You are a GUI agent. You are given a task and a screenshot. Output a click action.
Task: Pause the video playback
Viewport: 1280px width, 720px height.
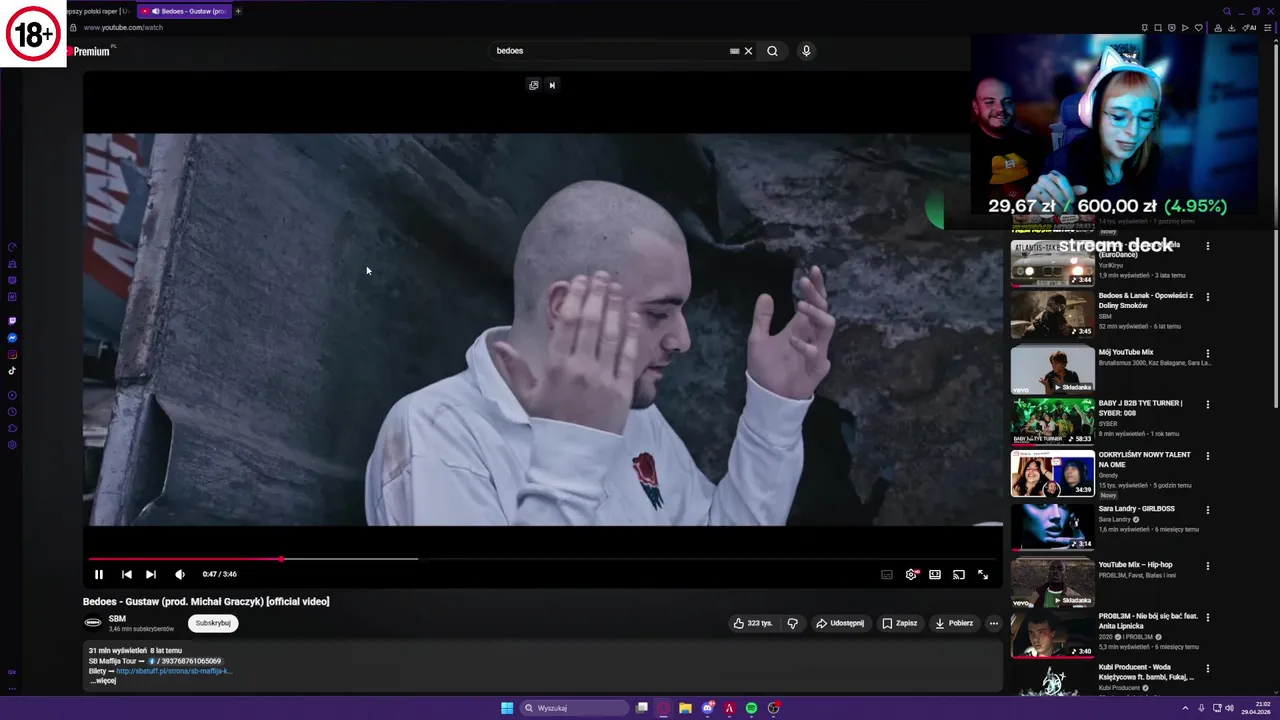click(x=98, y=574)
